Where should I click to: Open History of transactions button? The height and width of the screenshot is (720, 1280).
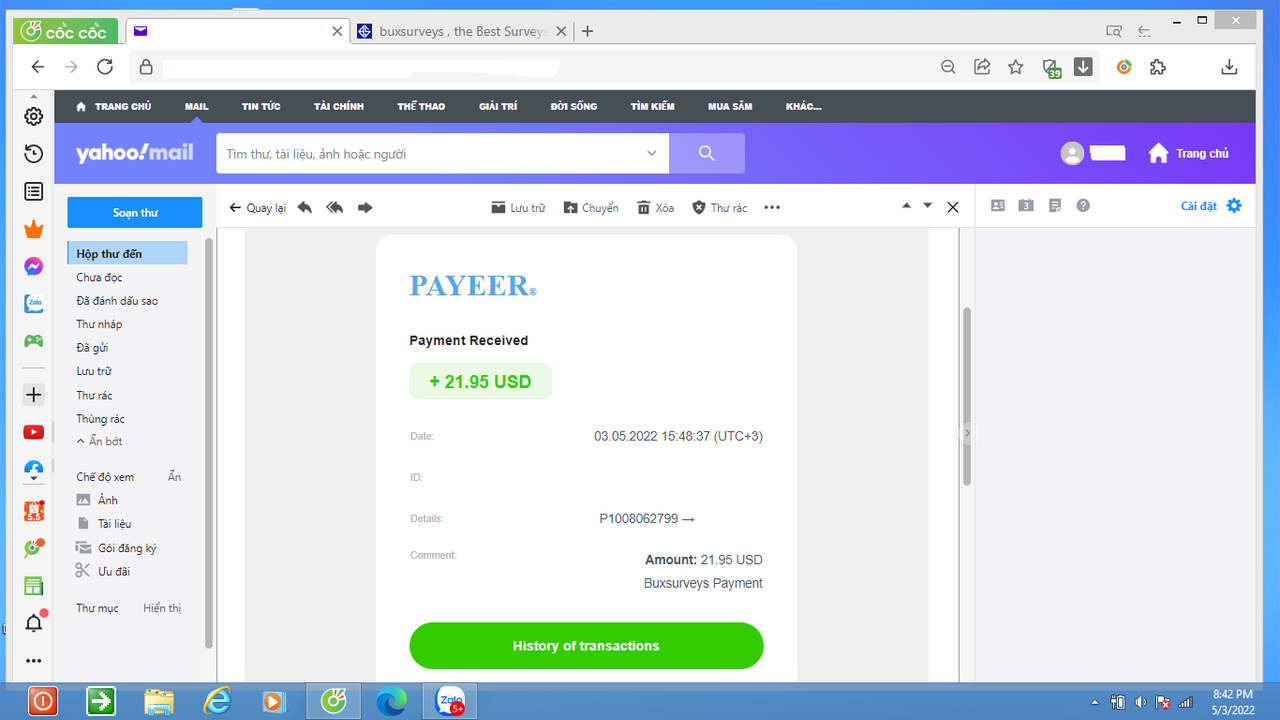[586, 646]
